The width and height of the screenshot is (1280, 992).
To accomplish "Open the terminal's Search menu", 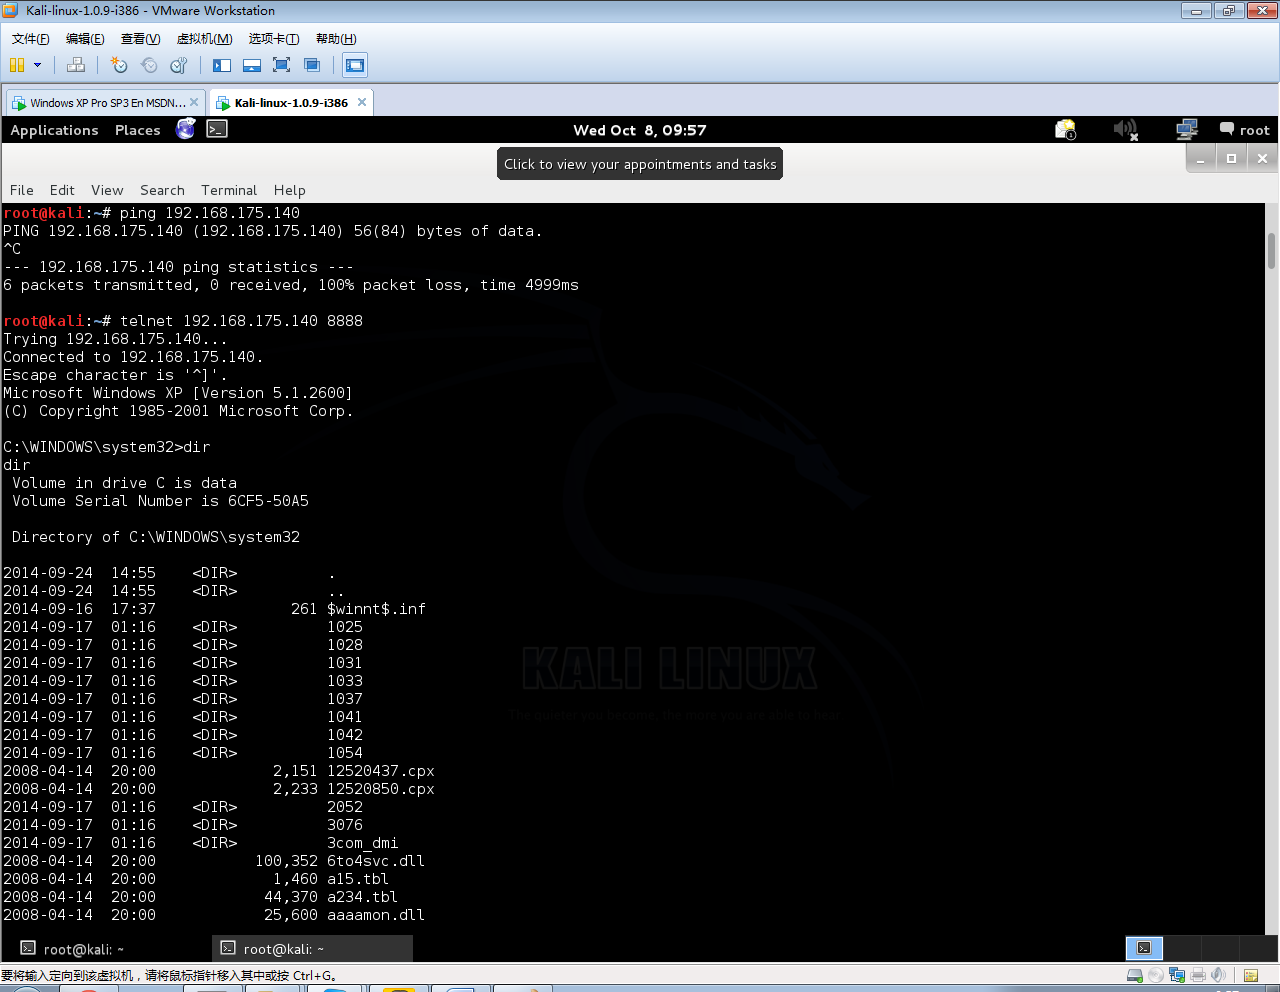I will pos(162,190).
